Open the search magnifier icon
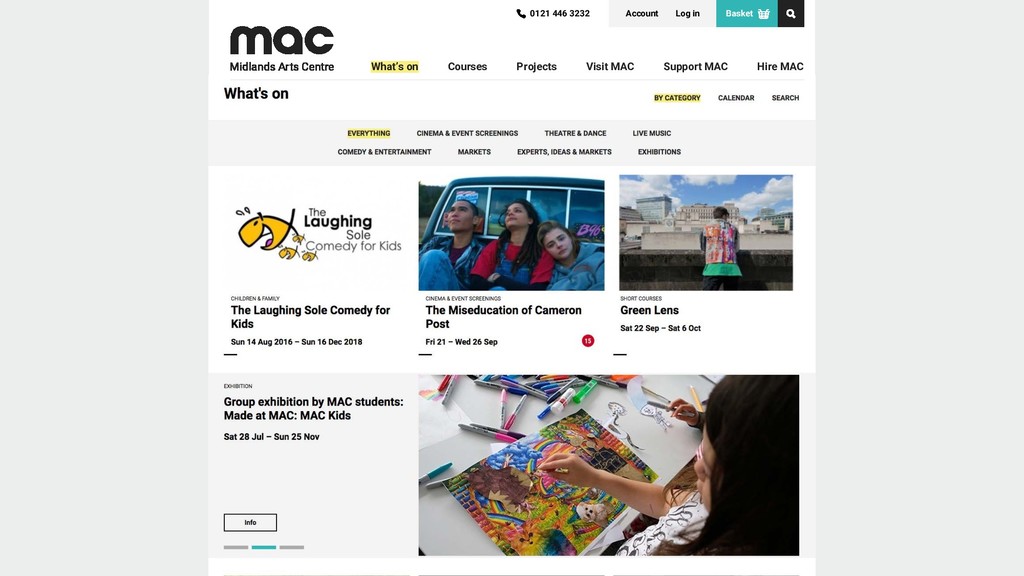 pos(791,13)
